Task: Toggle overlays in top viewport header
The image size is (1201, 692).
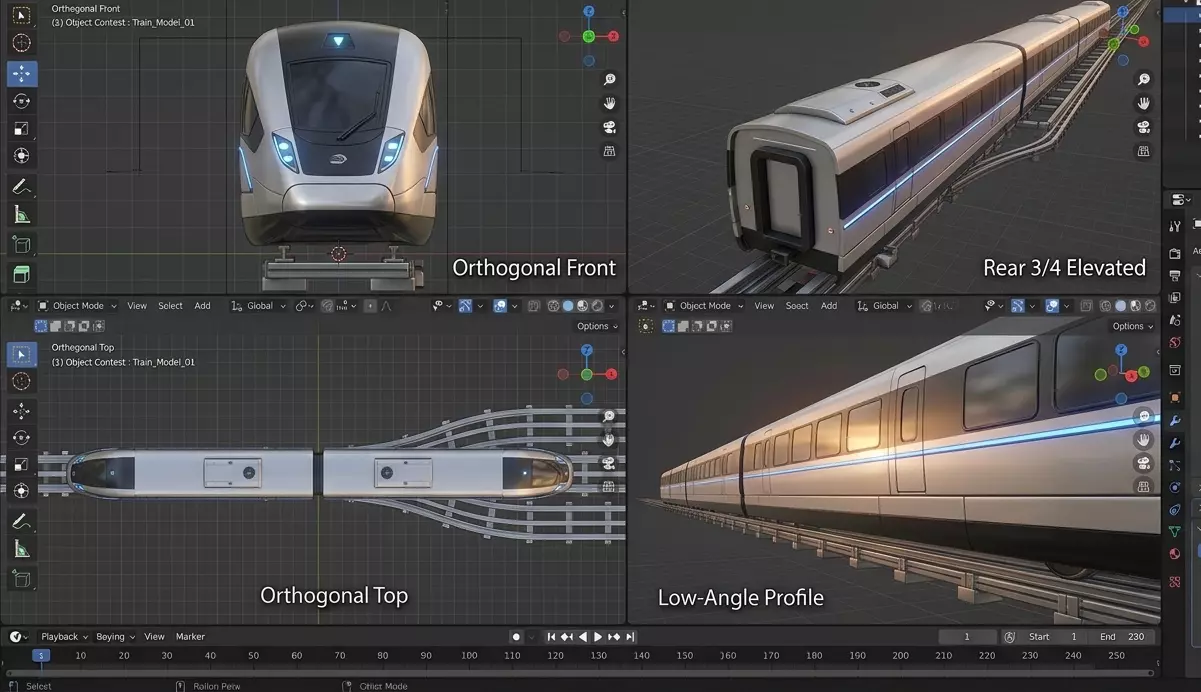Action: click(500, 306)
